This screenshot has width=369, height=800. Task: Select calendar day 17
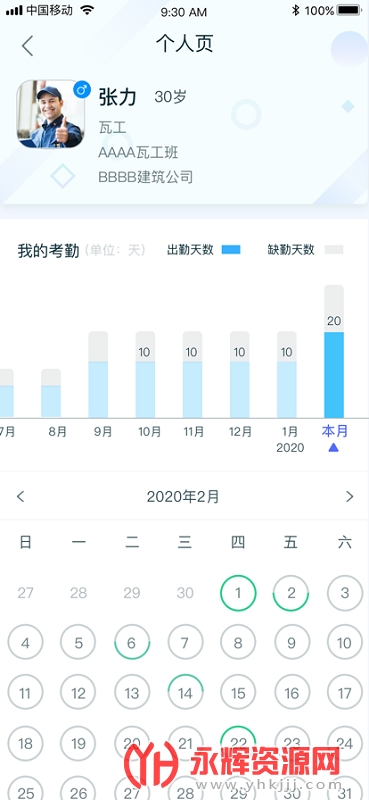point(345,693)
